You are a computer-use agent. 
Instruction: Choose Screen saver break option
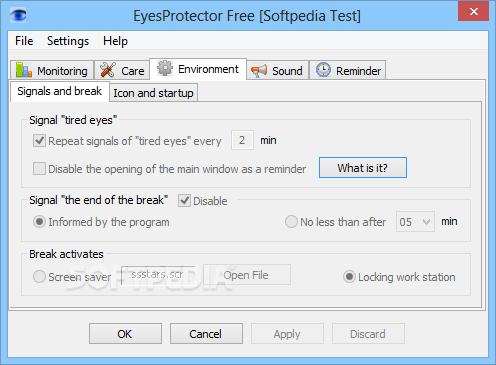click(x=39, y=277)
